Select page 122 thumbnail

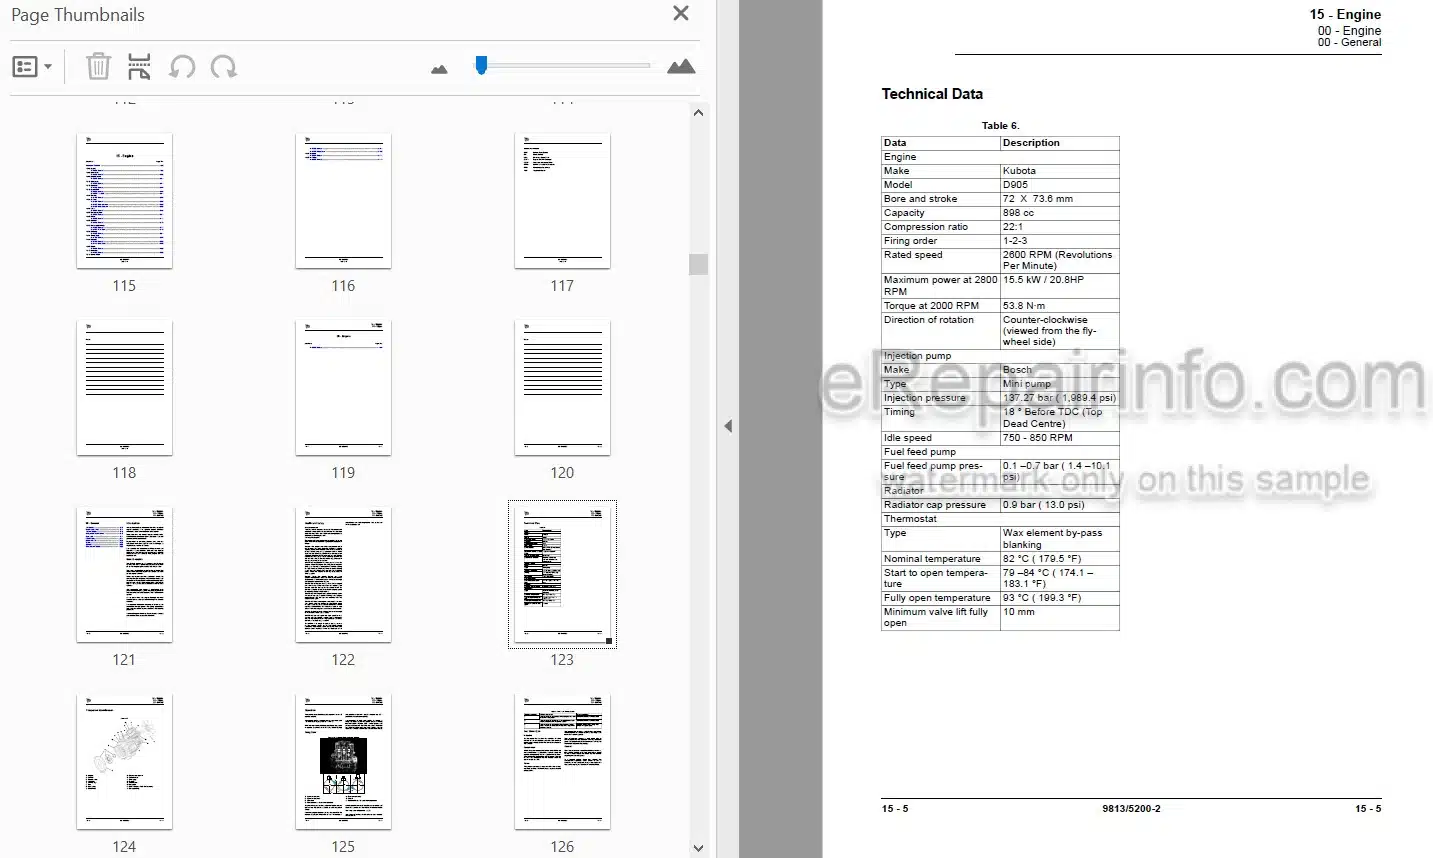pos(343,575)
